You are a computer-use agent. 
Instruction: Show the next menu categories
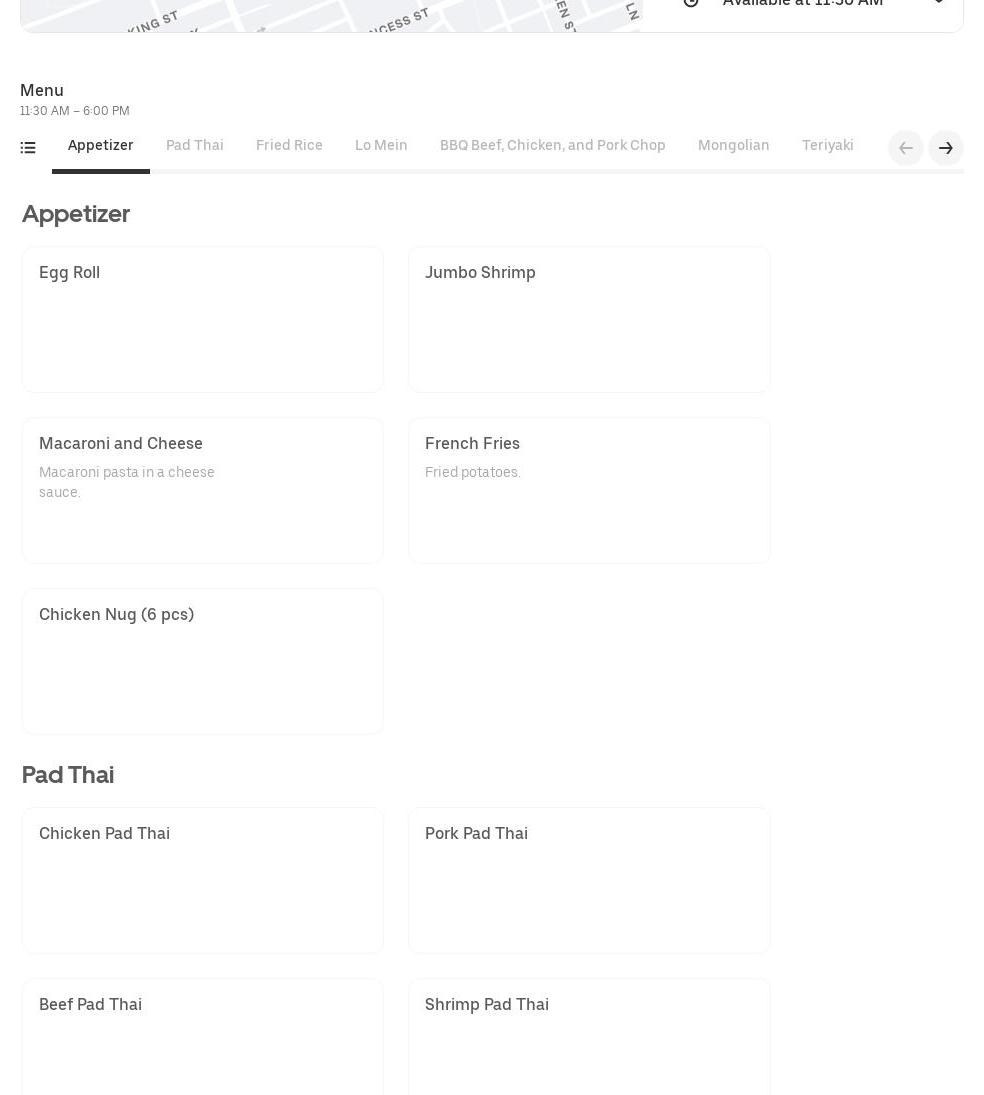click(946, 148)
